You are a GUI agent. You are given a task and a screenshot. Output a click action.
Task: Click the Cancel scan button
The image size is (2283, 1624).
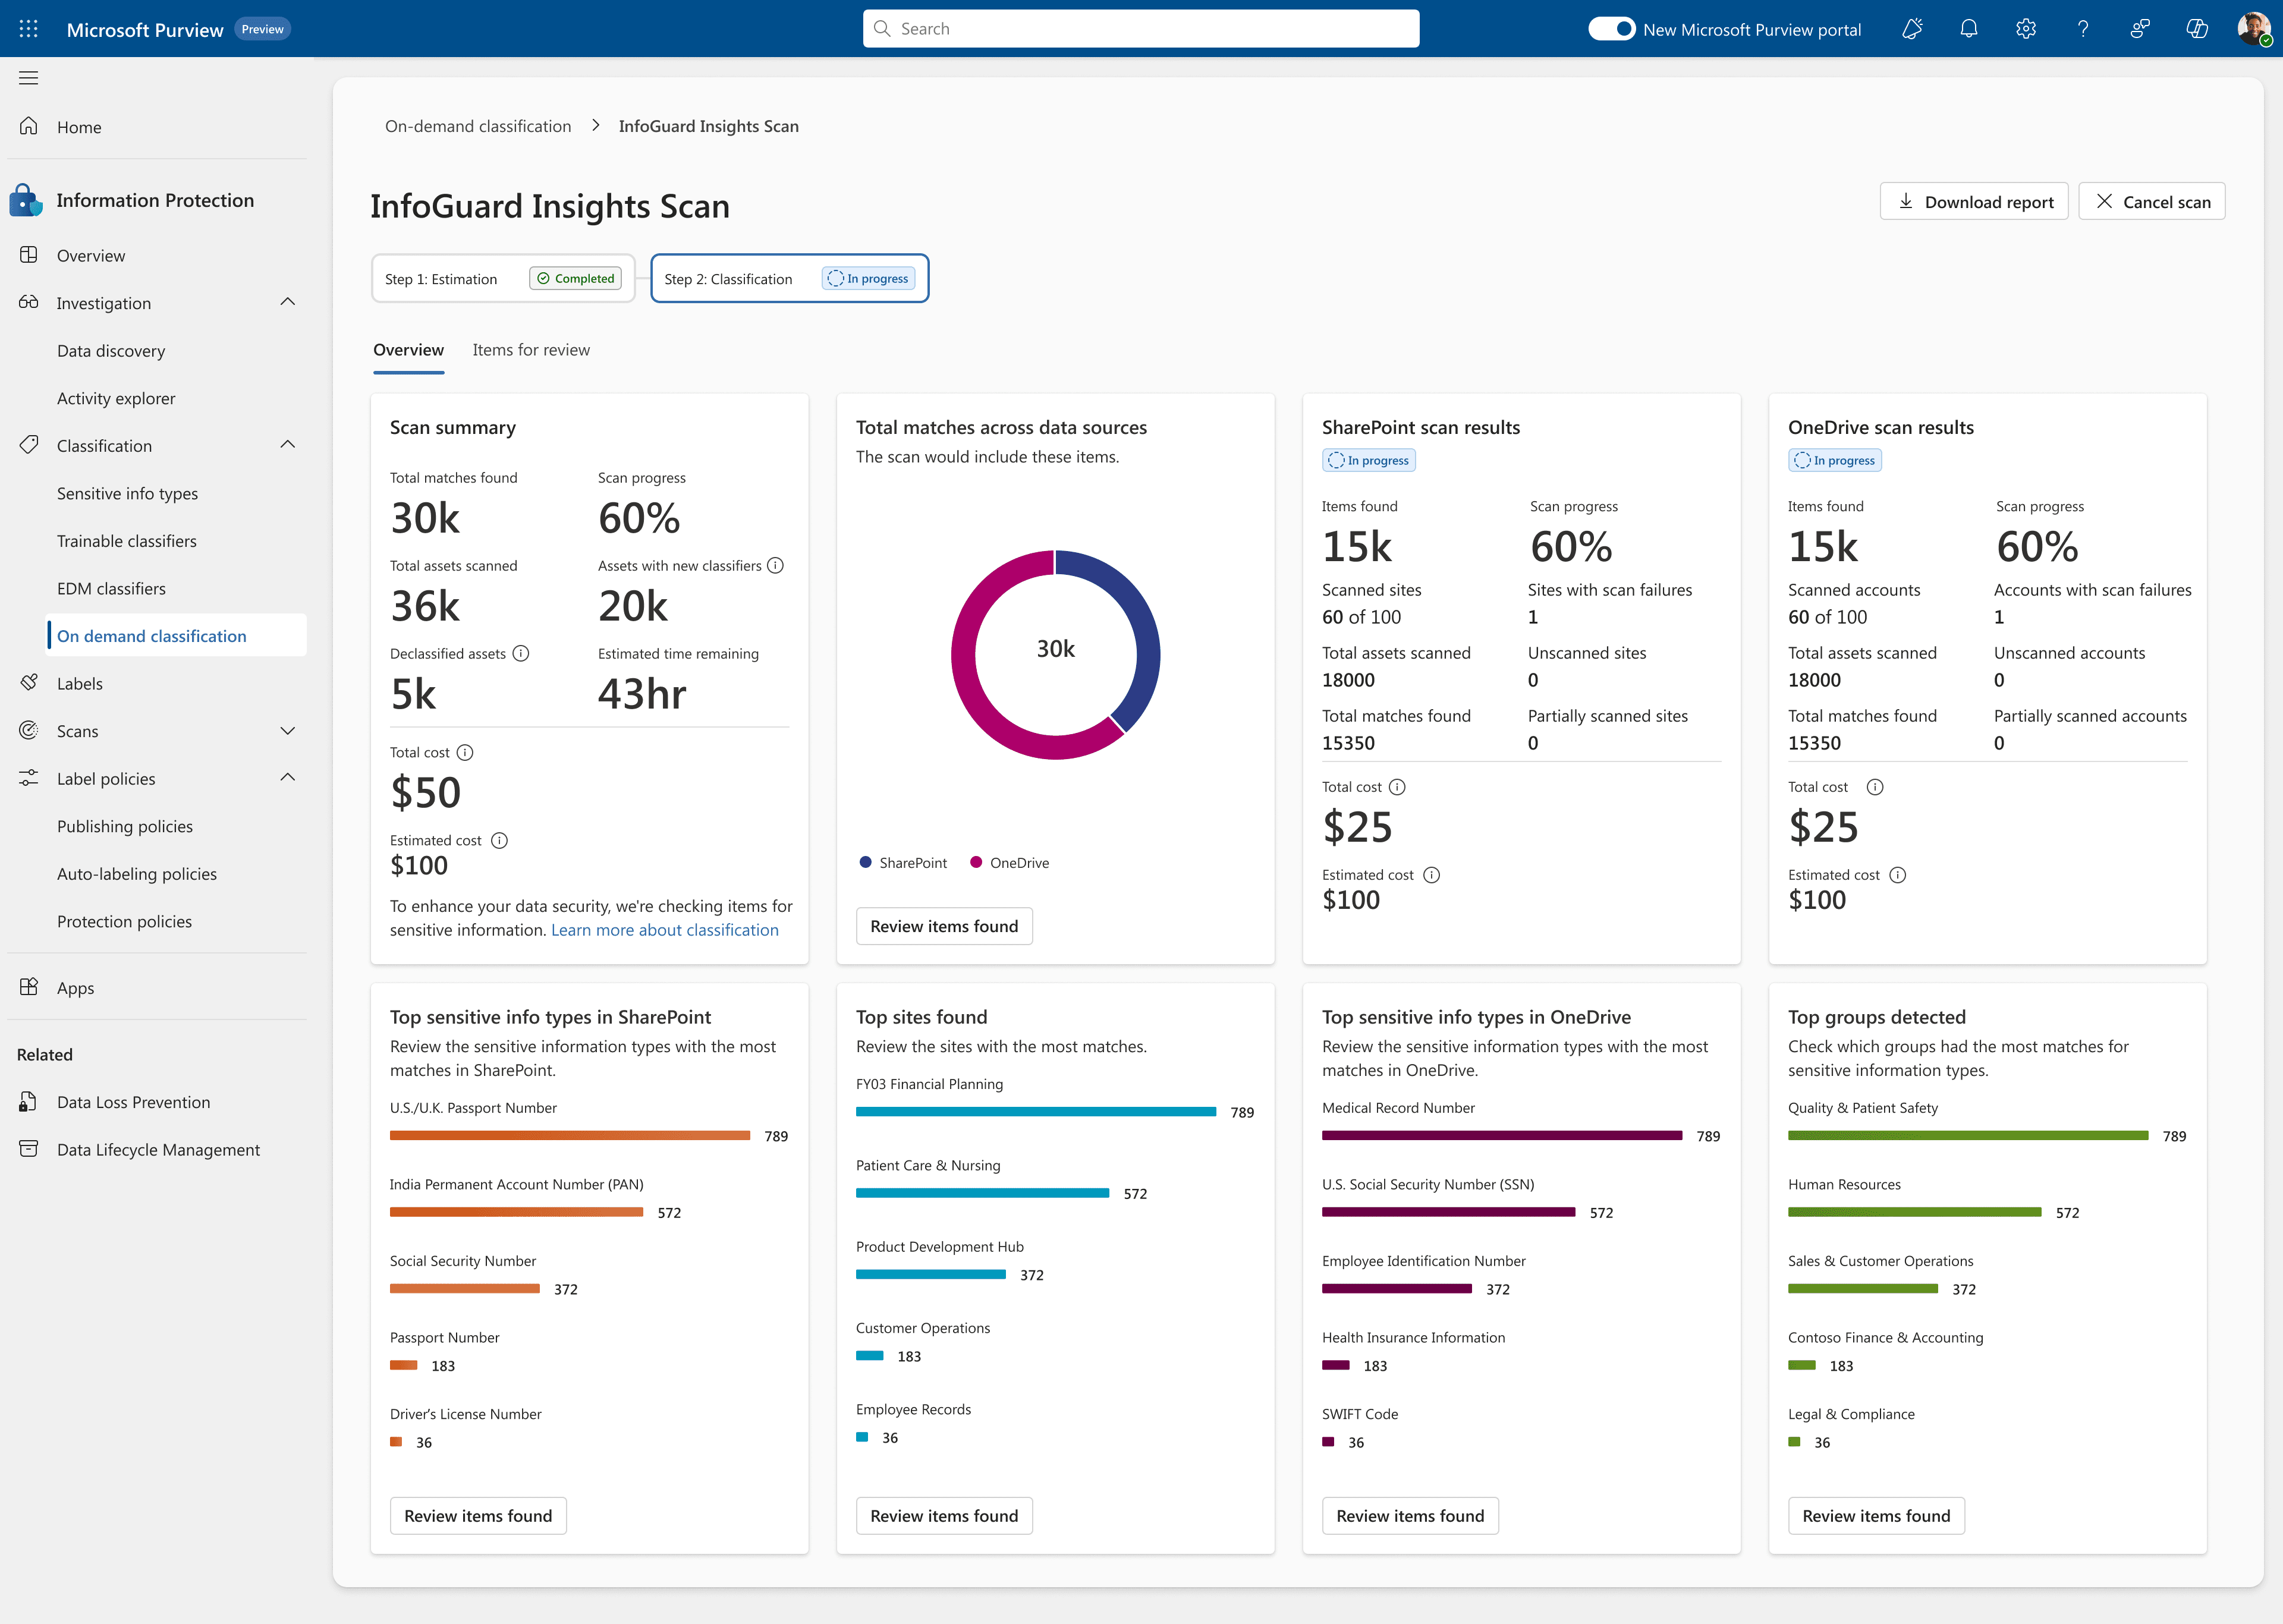(x=2152, y=201)
